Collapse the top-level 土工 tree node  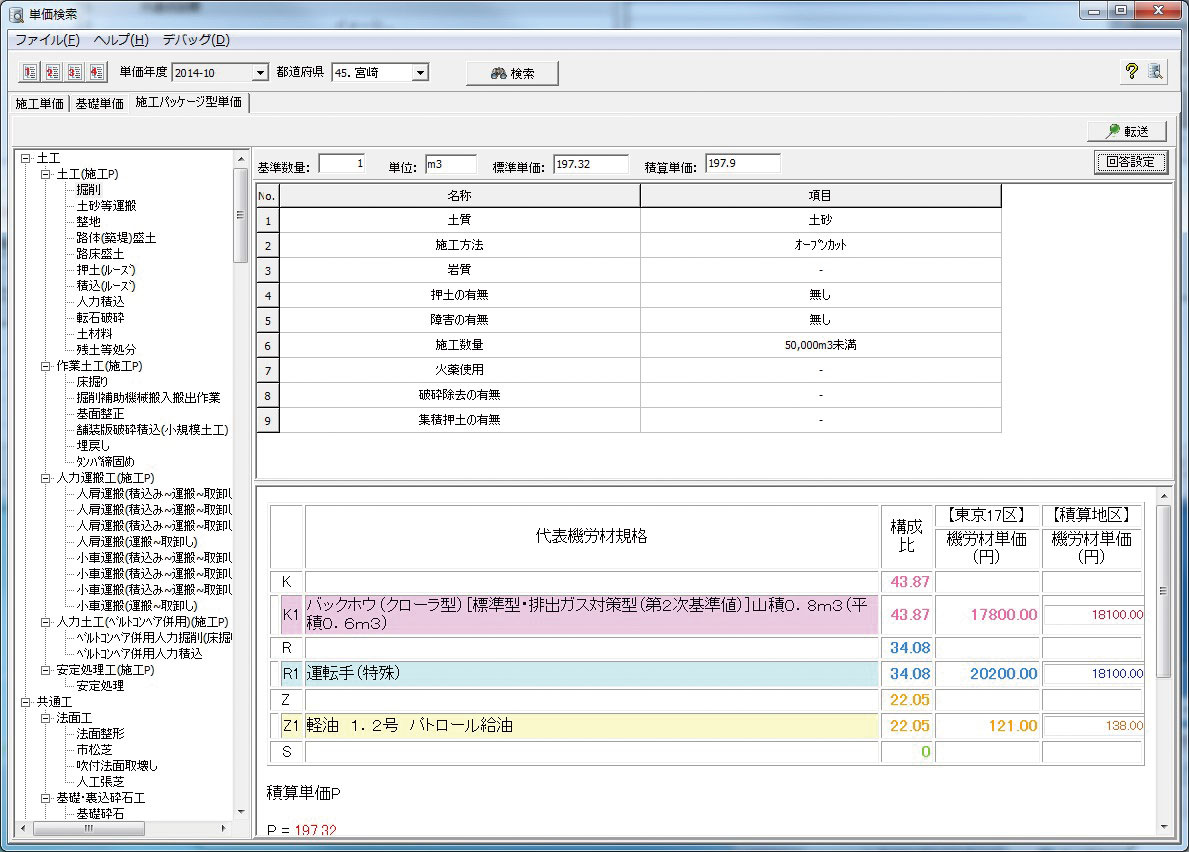pyautogui.click(x=26, y=158)
